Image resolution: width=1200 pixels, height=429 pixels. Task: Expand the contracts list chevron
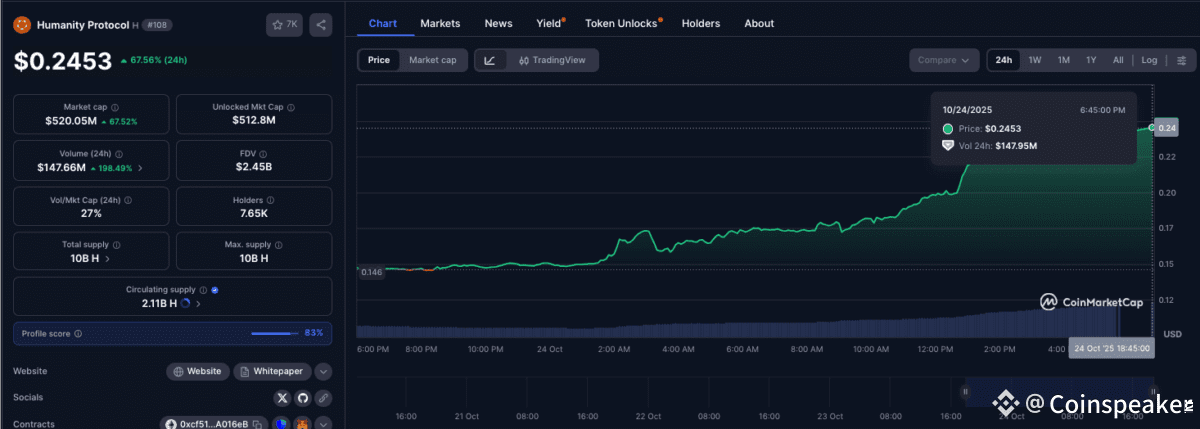(x=323, y=424)
